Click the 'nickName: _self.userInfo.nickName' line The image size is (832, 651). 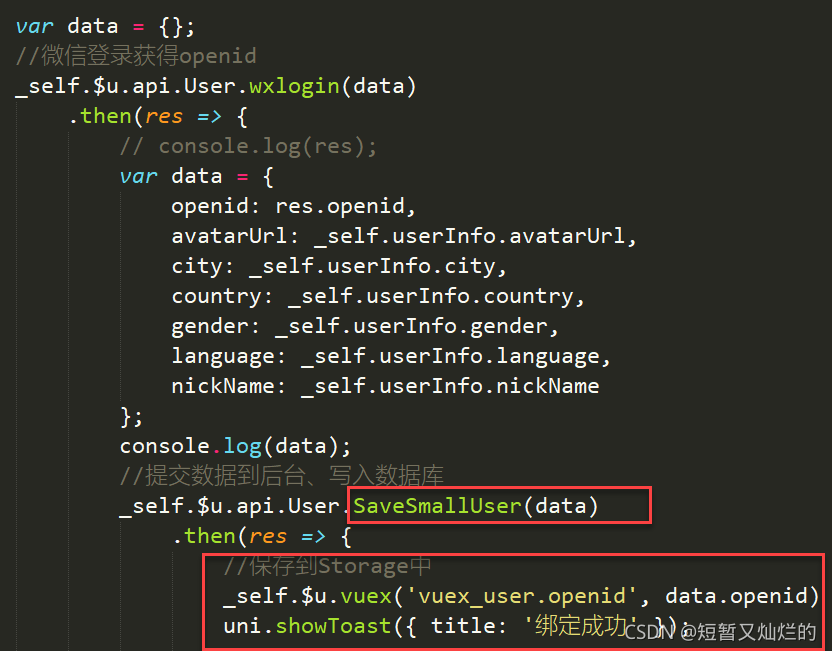coord(385,386)
